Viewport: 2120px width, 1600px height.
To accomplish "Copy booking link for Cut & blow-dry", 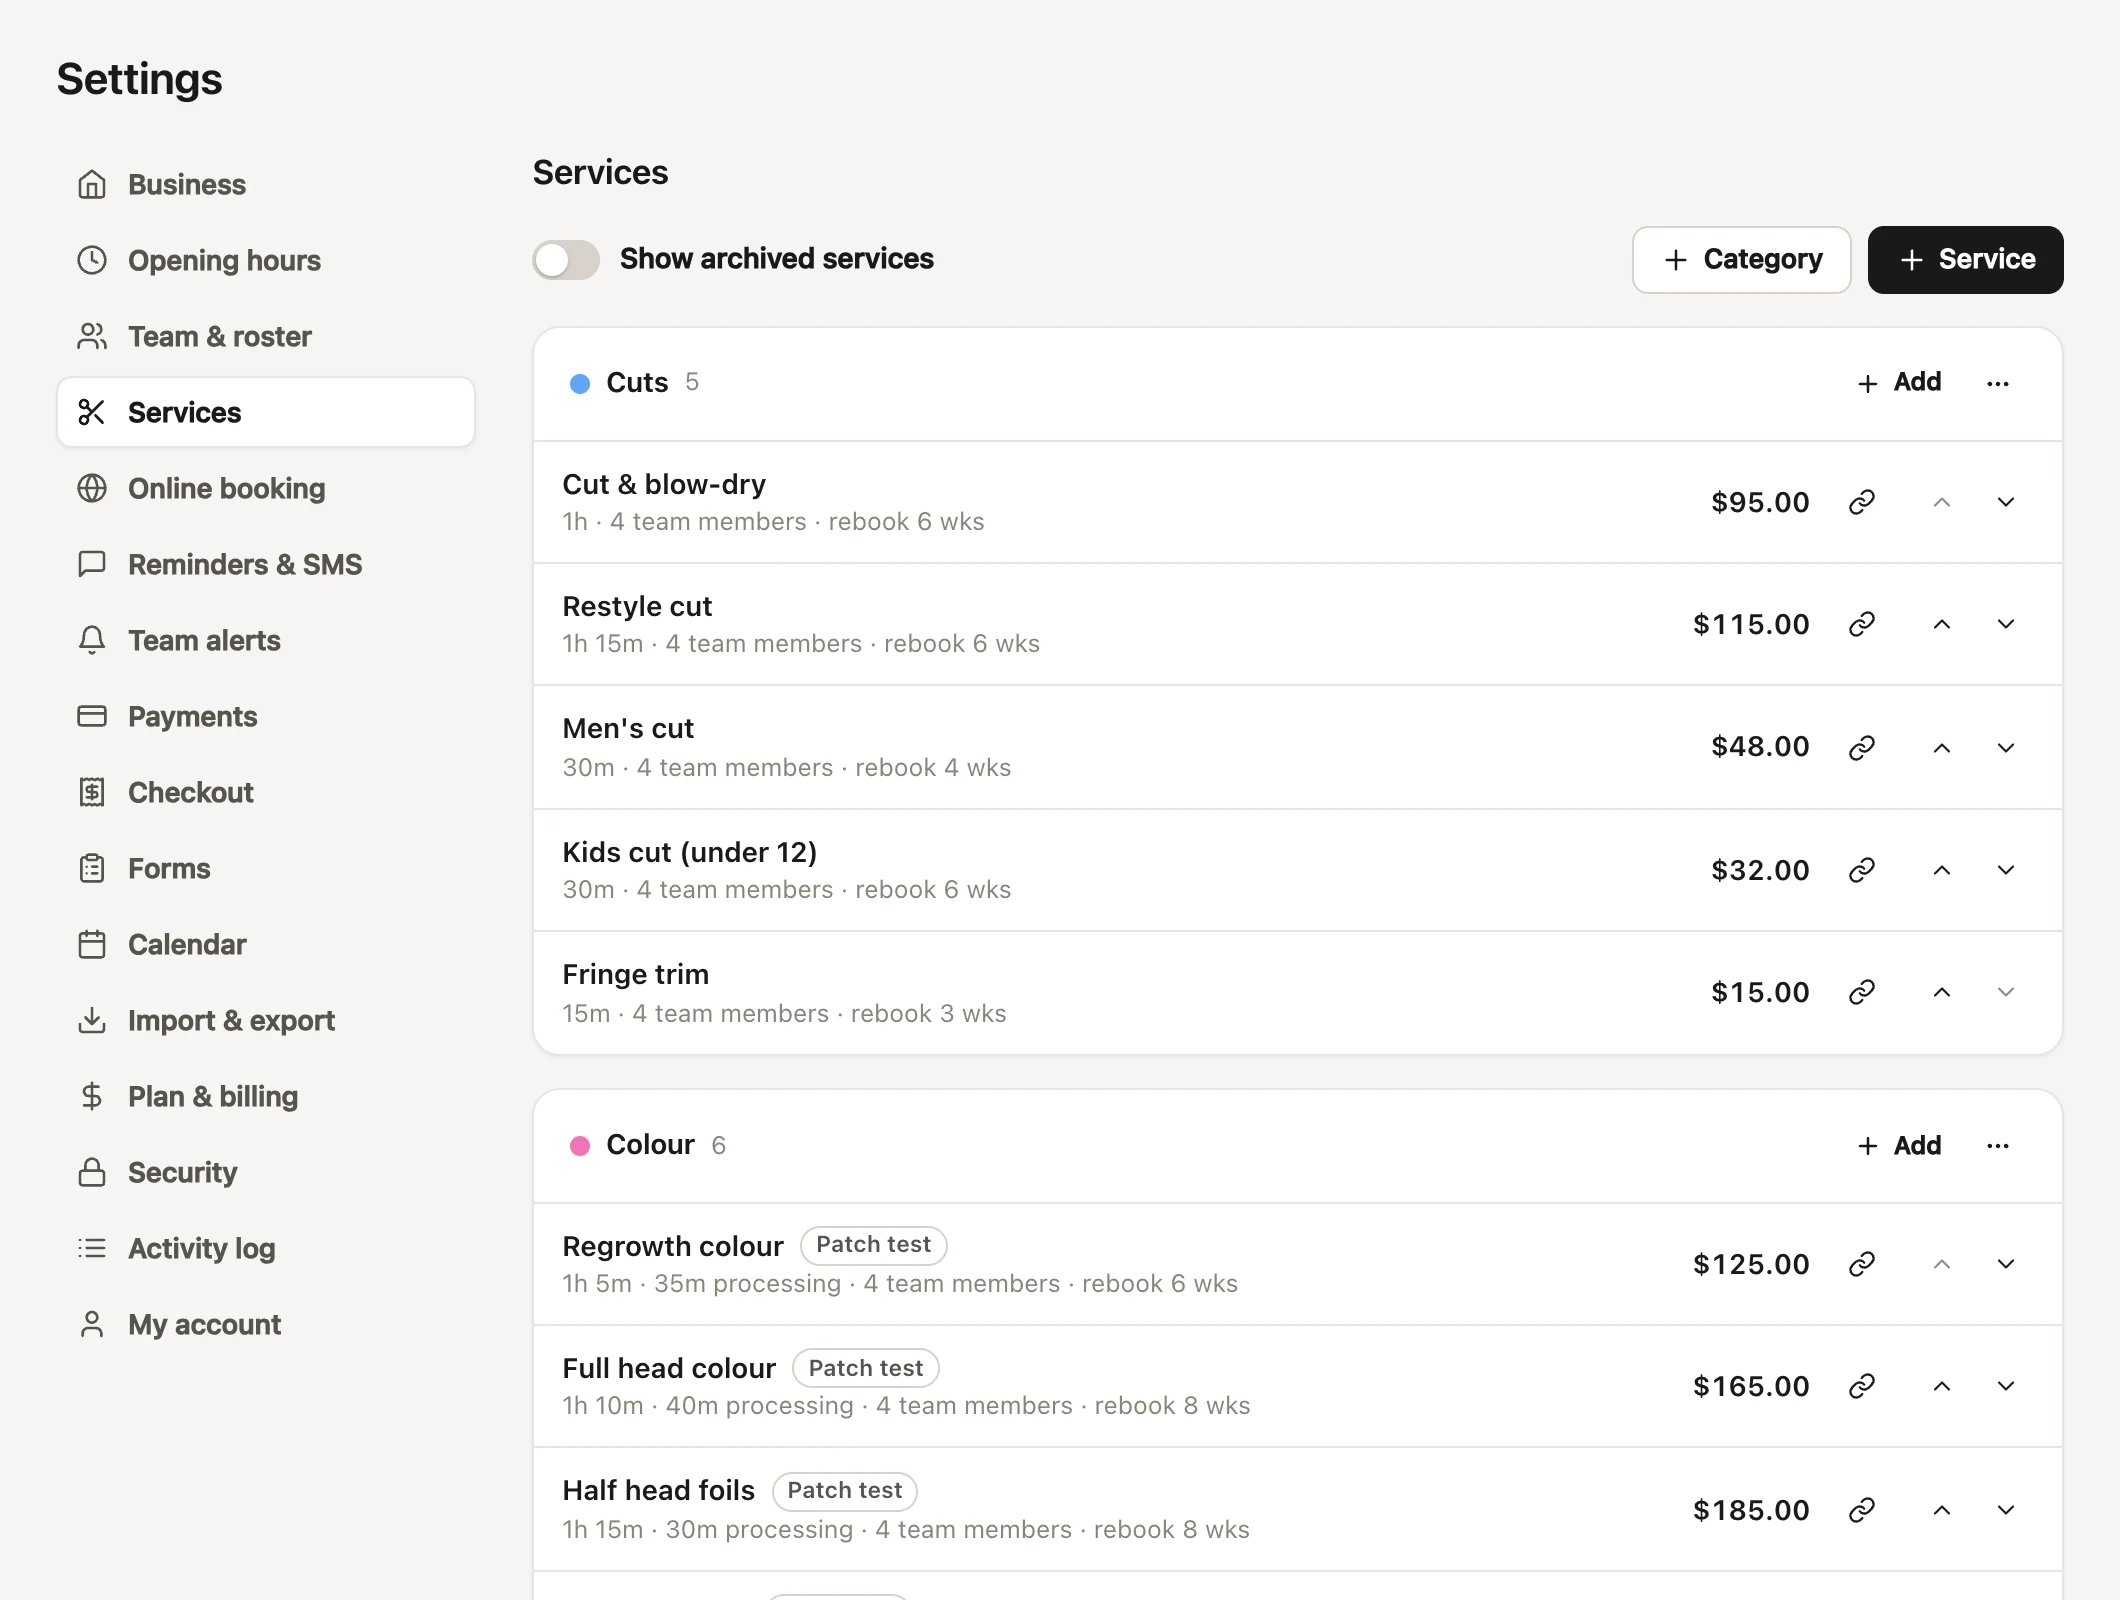I will coord(1861,502).
